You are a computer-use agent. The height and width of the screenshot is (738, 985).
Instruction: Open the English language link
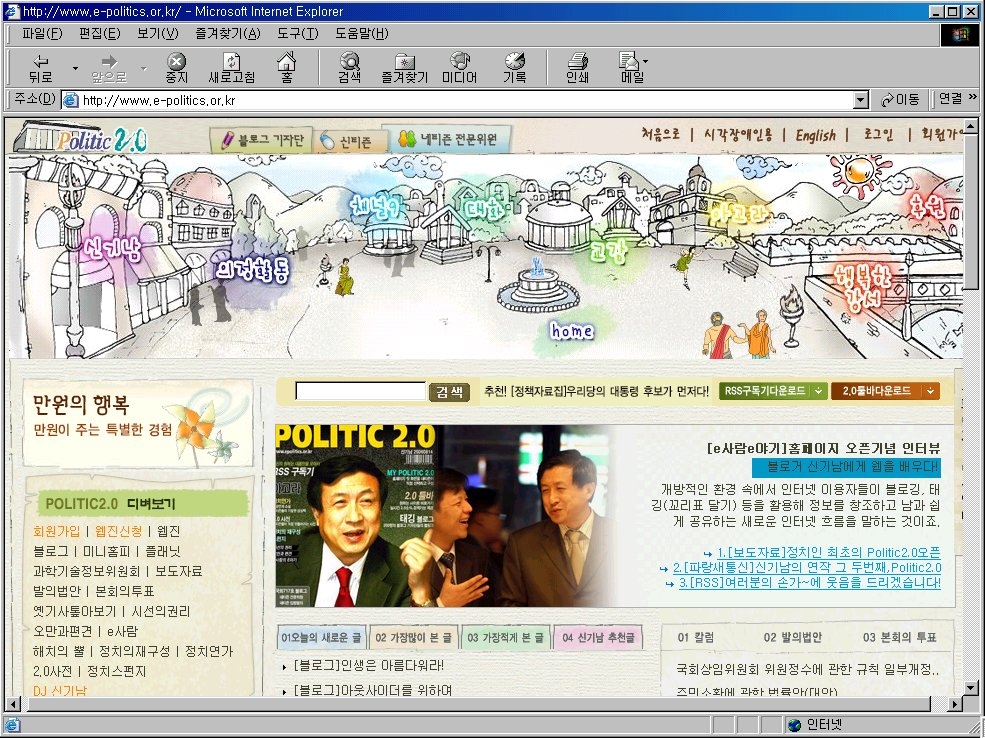(815, 136)
